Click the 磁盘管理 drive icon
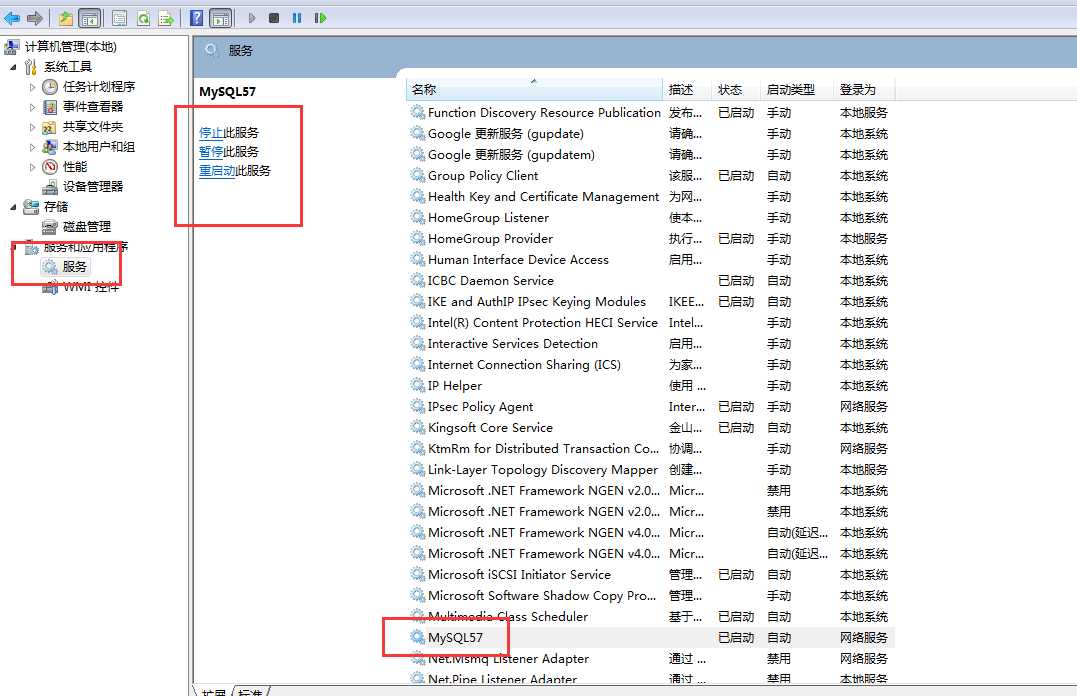Viewport: 1077px width, 696px height. coord(49,227)
